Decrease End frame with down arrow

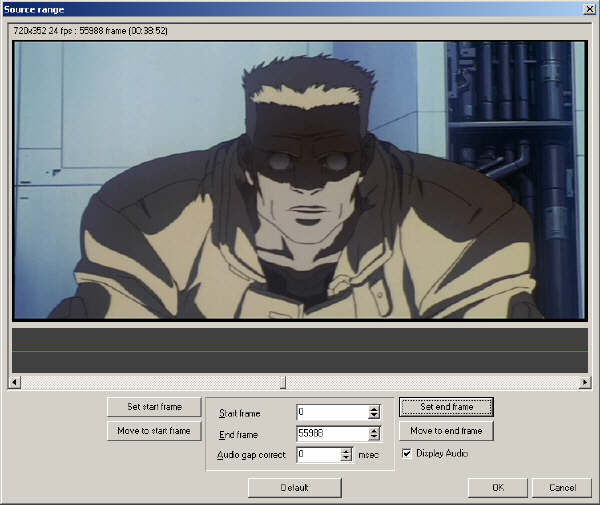coord(374,437)
